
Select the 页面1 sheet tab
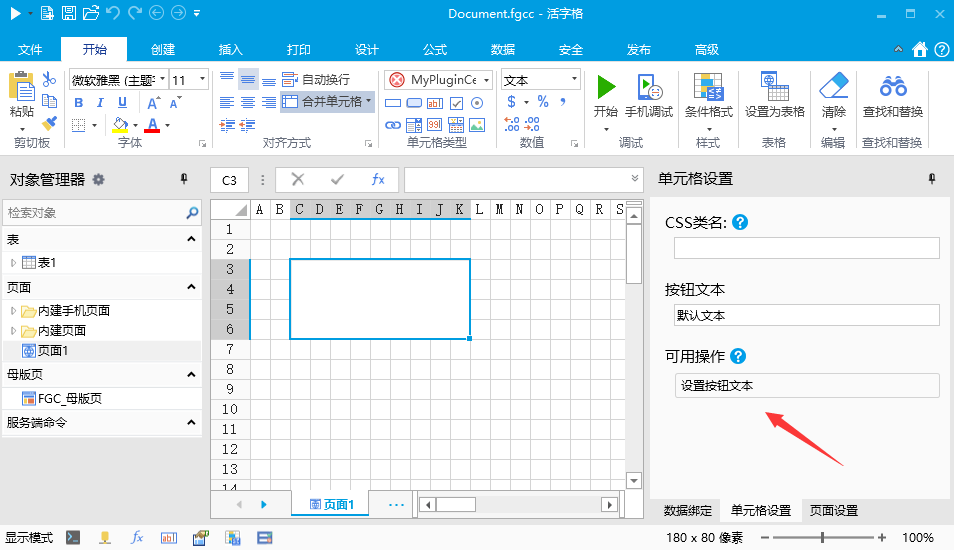pyautogui.click(x=331, y=504)
